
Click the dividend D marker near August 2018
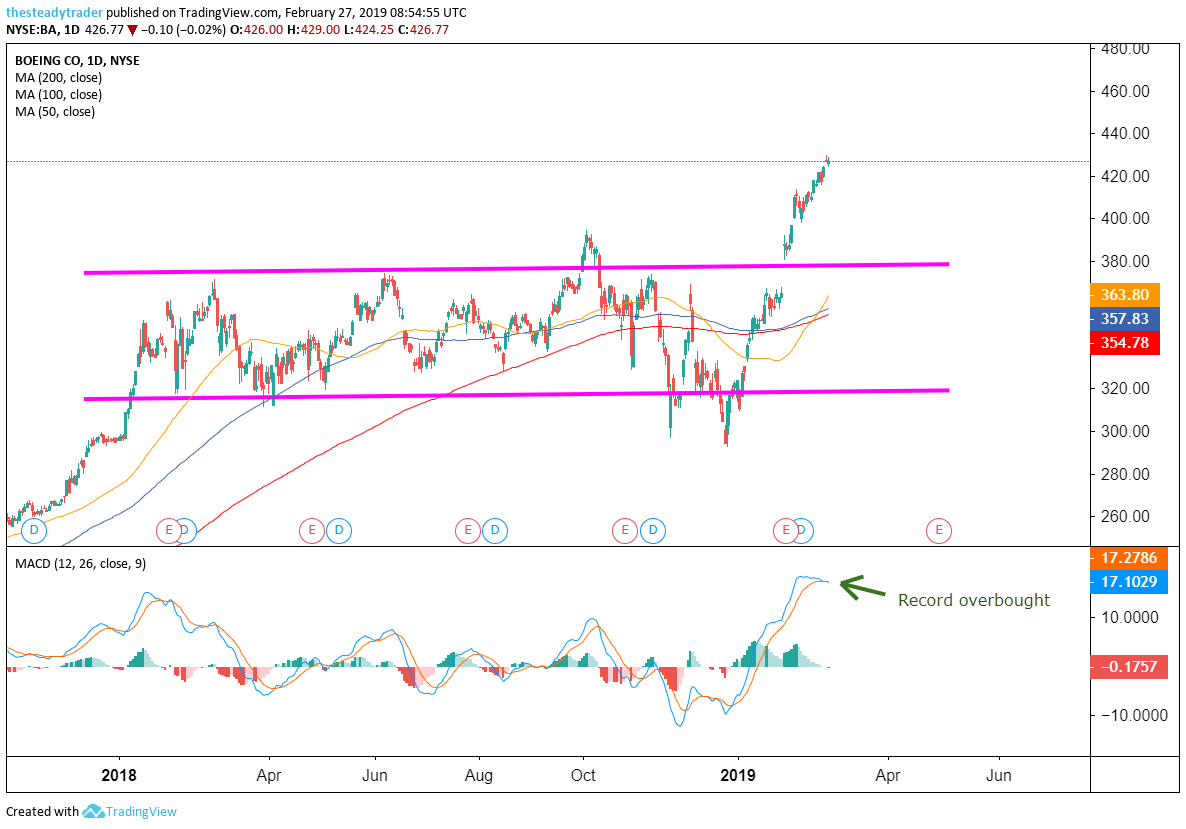[x=495, y=530]
